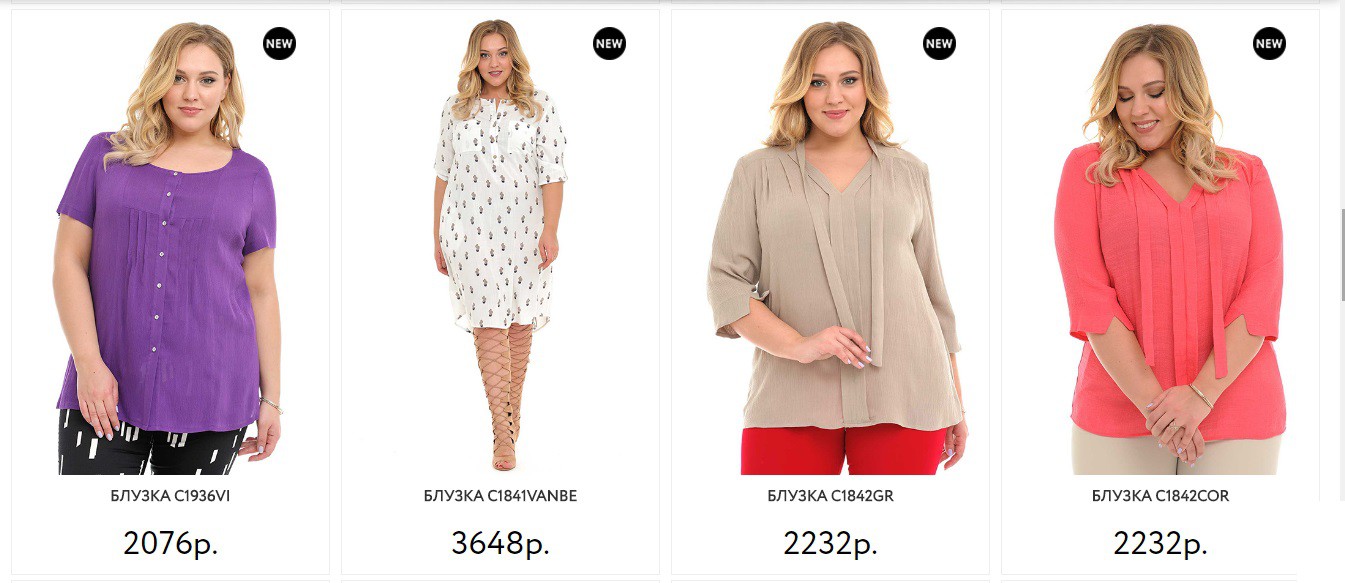
Task: Open the white printed dress C1841VANBE photo
Action: (500, 246)
